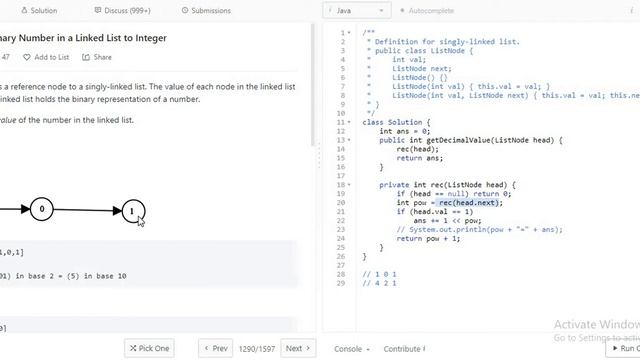Click the Share icon link

tap(97, 57)
